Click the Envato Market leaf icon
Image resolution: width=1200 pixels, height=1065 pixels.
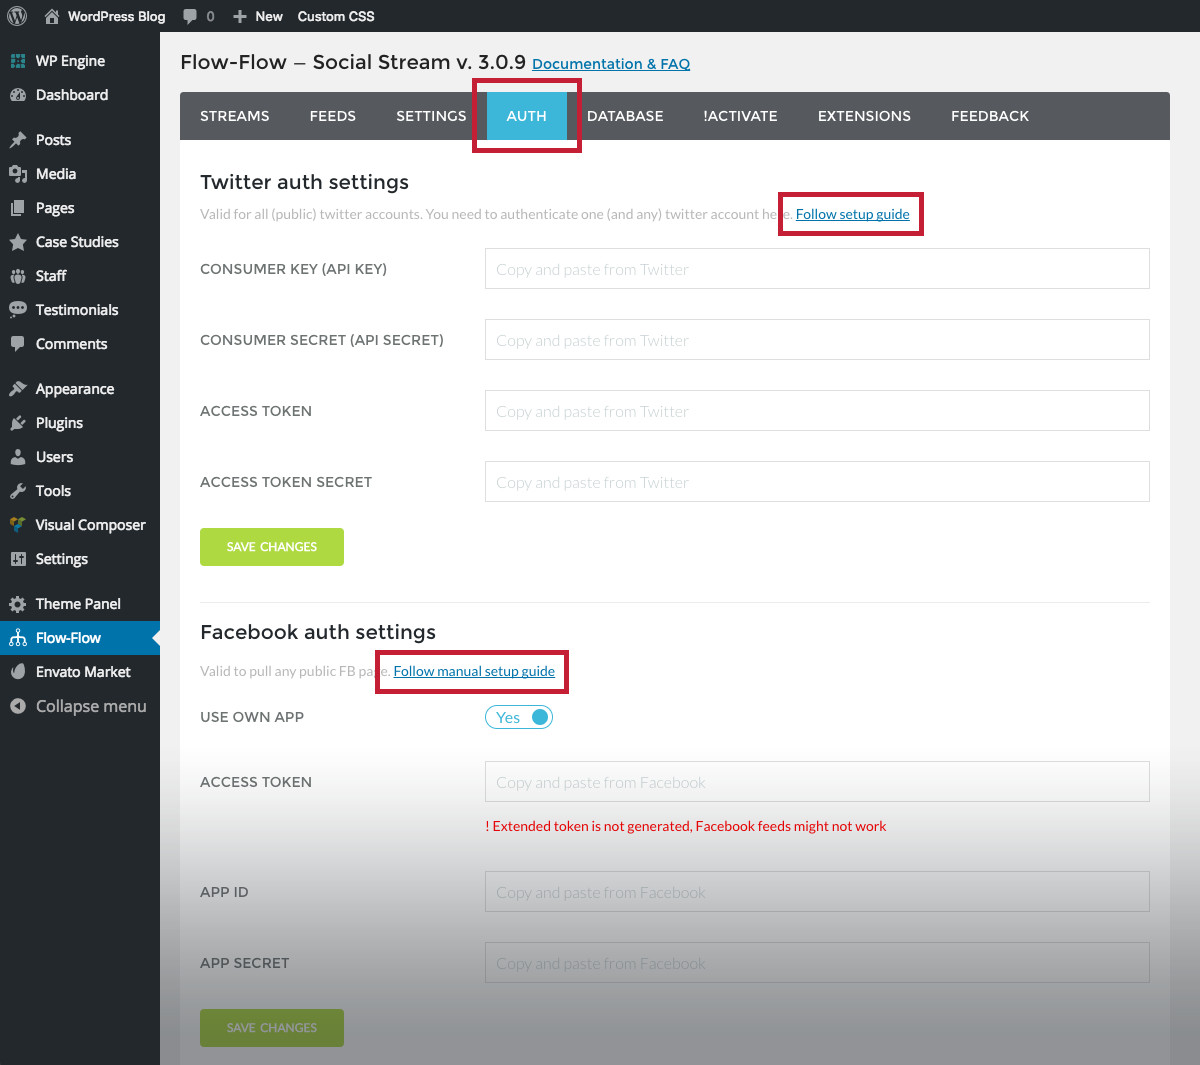[18, 672]
